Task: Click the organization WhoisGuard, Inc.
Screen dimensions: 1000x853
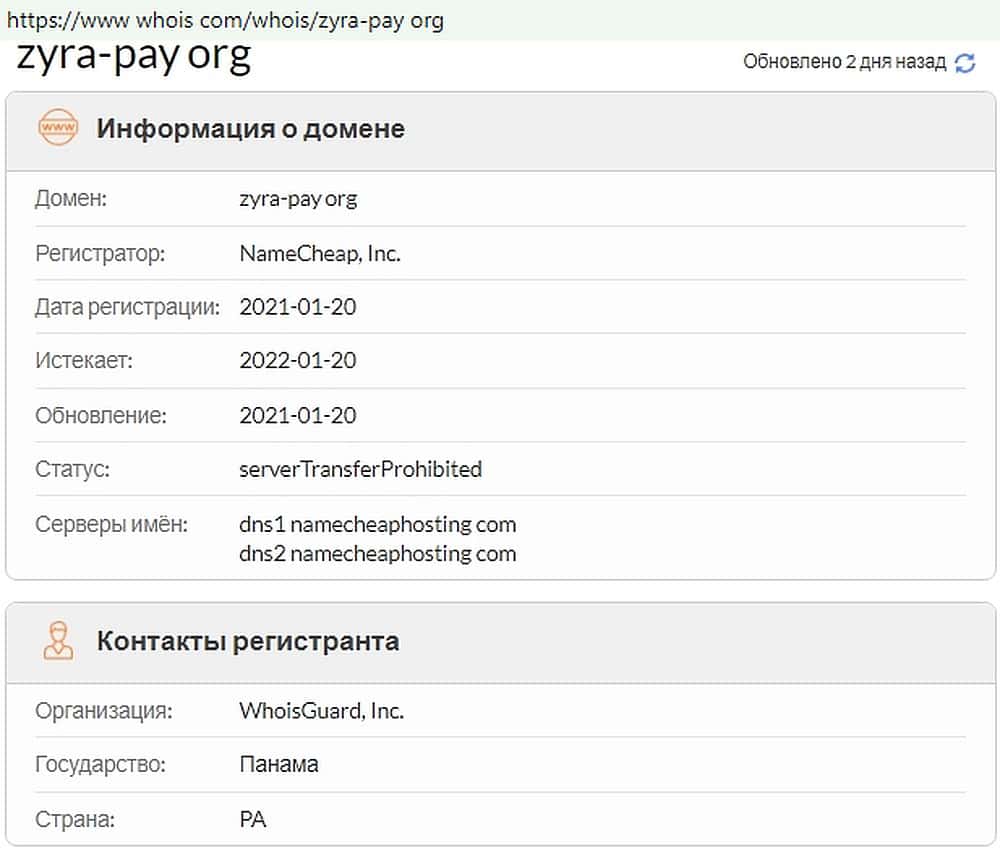Action: (x=322, y=712)
